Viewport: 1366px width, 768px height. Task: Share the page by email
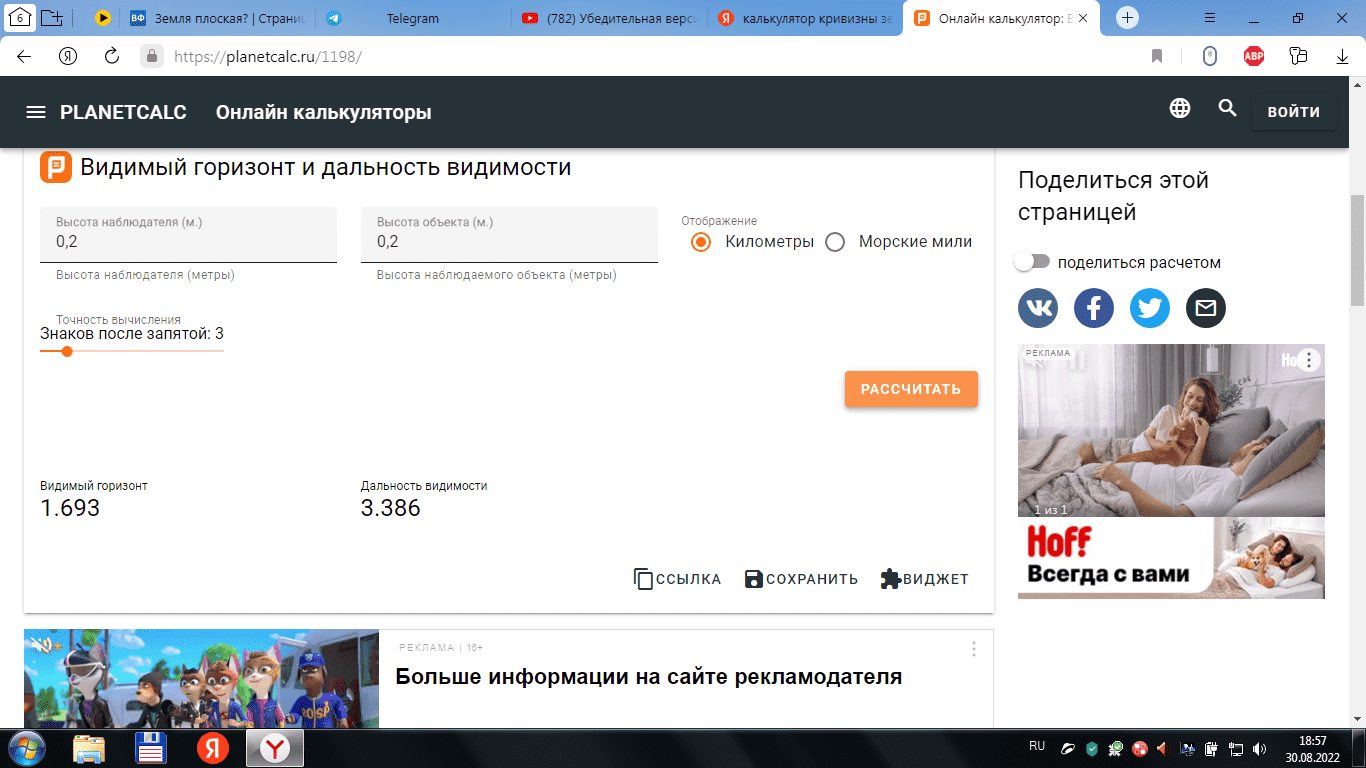1206,308
